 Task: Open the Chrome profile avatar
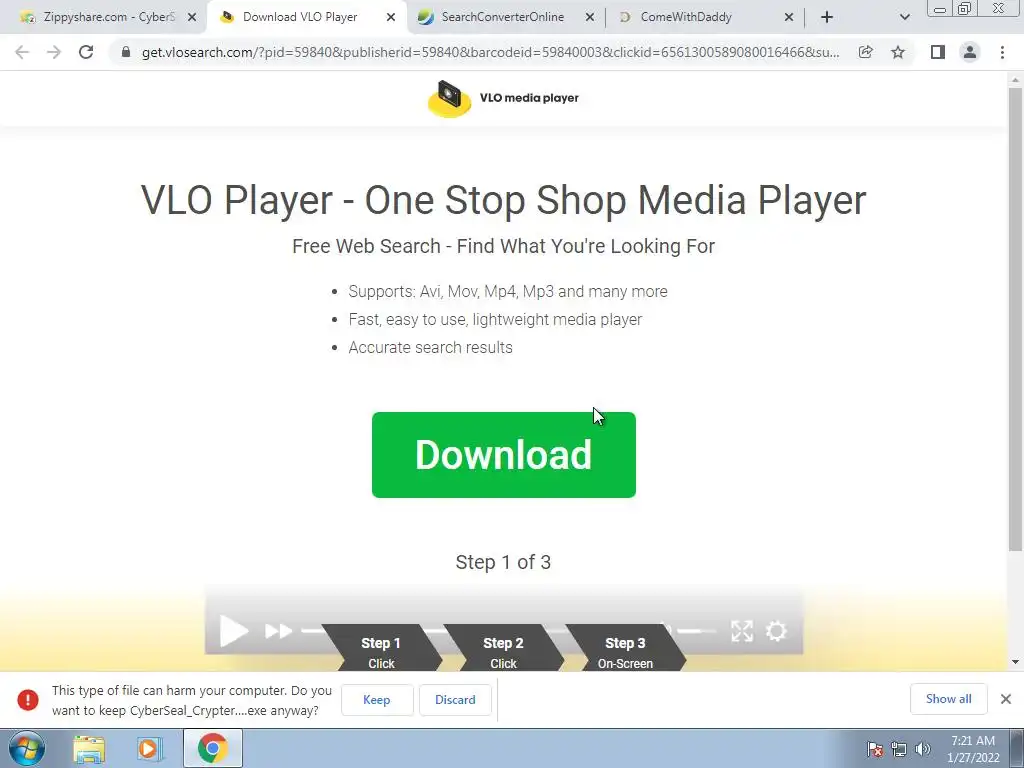tap(970, 52)
